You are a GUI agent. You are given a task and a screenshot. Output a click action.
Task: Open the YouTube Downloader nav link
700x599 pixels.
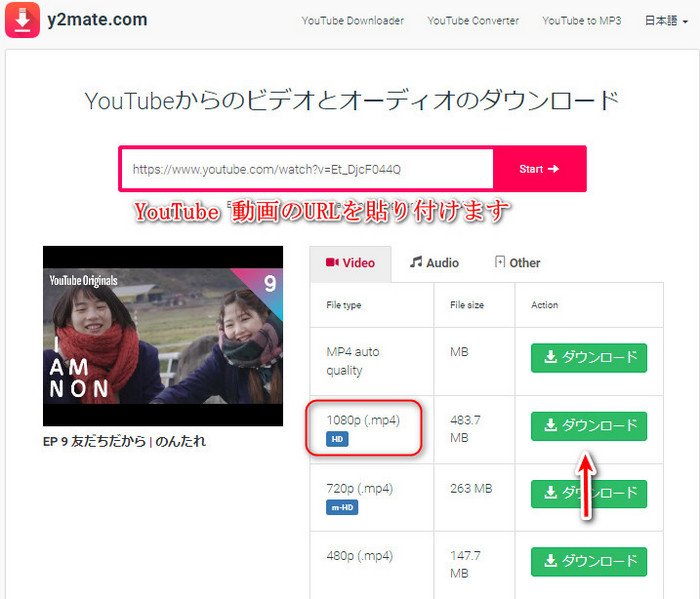click(352, 21)
